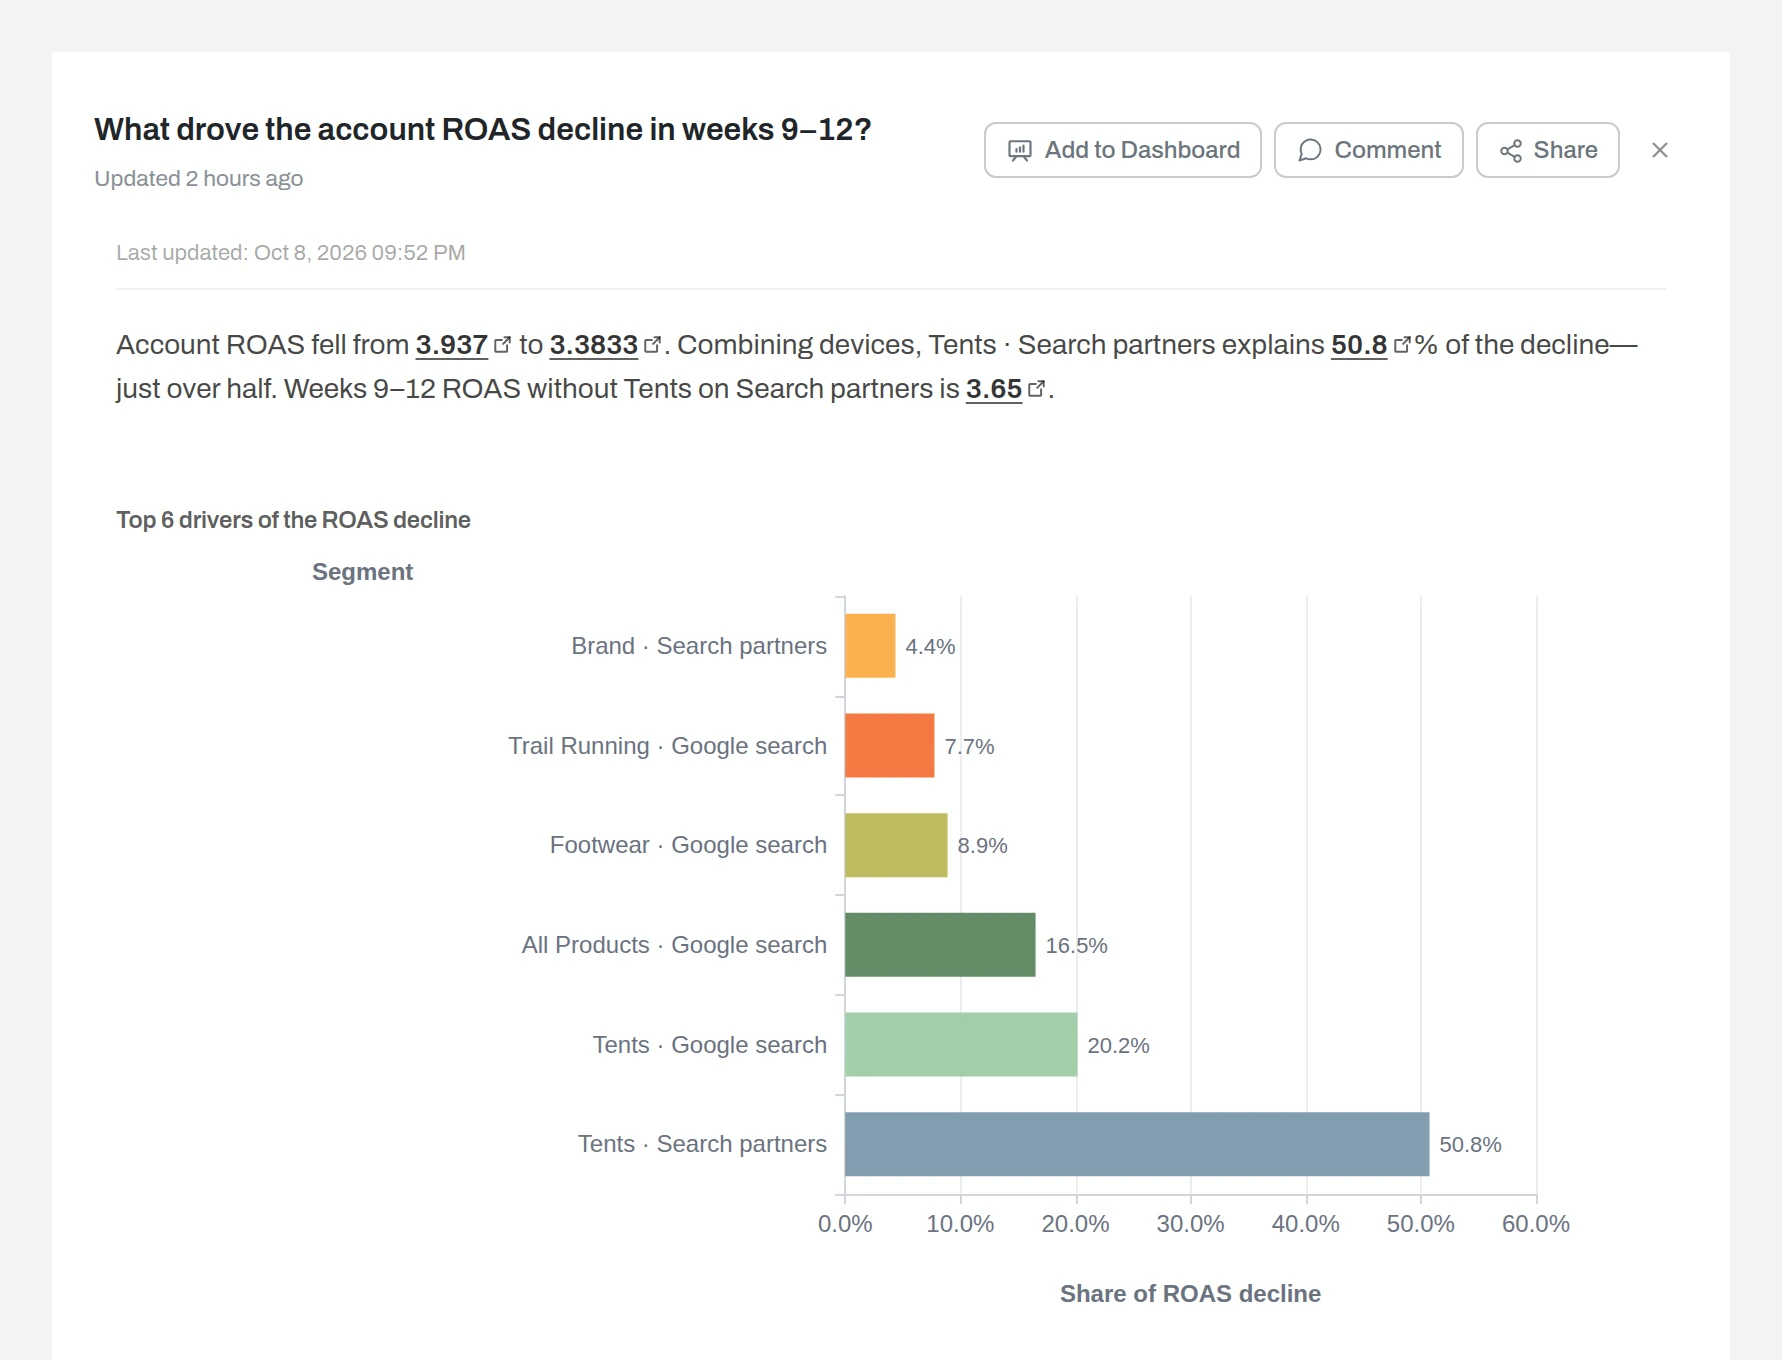
Task: Open the 3.3833 ROAS value link
Action: coord(594,345)
